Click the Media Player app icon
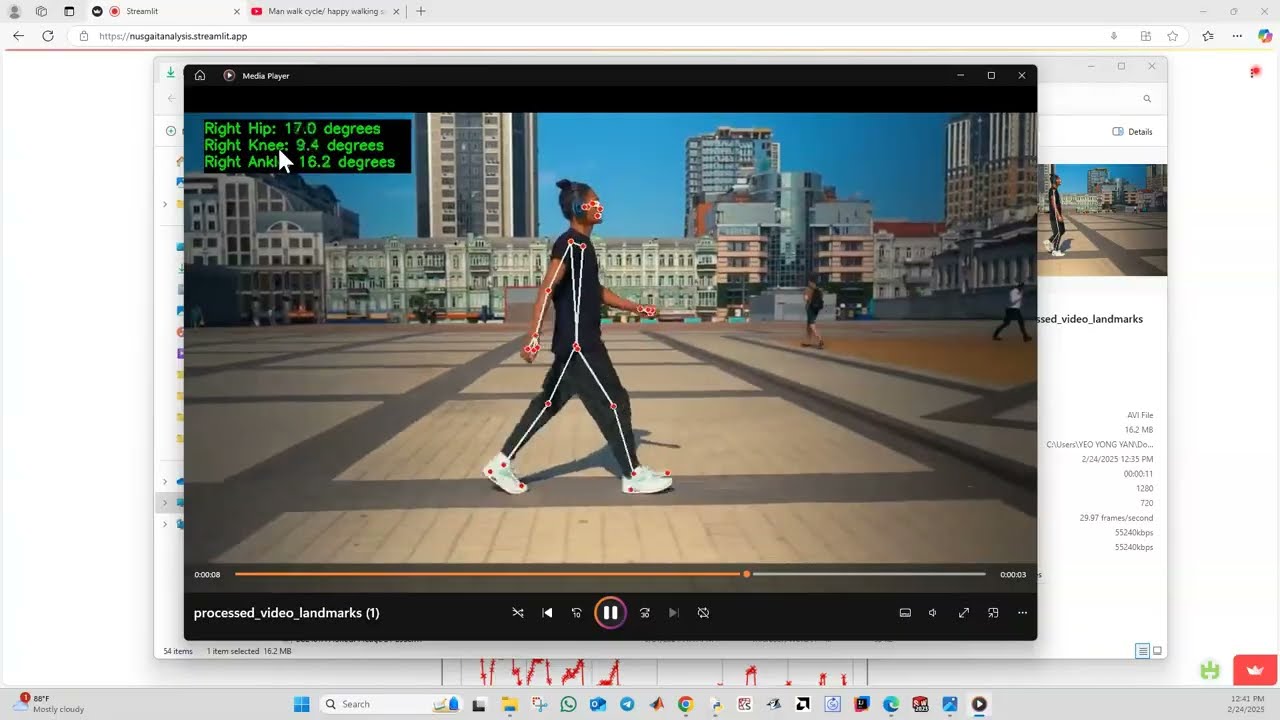The height and width of the screenshot is (720, 1280). point(229,75)
